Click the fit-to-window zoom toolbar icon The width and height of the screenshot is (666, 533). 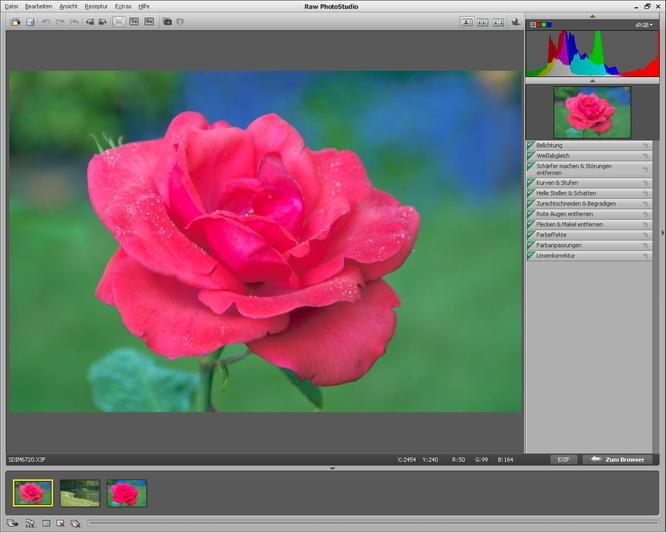(119, 21)
